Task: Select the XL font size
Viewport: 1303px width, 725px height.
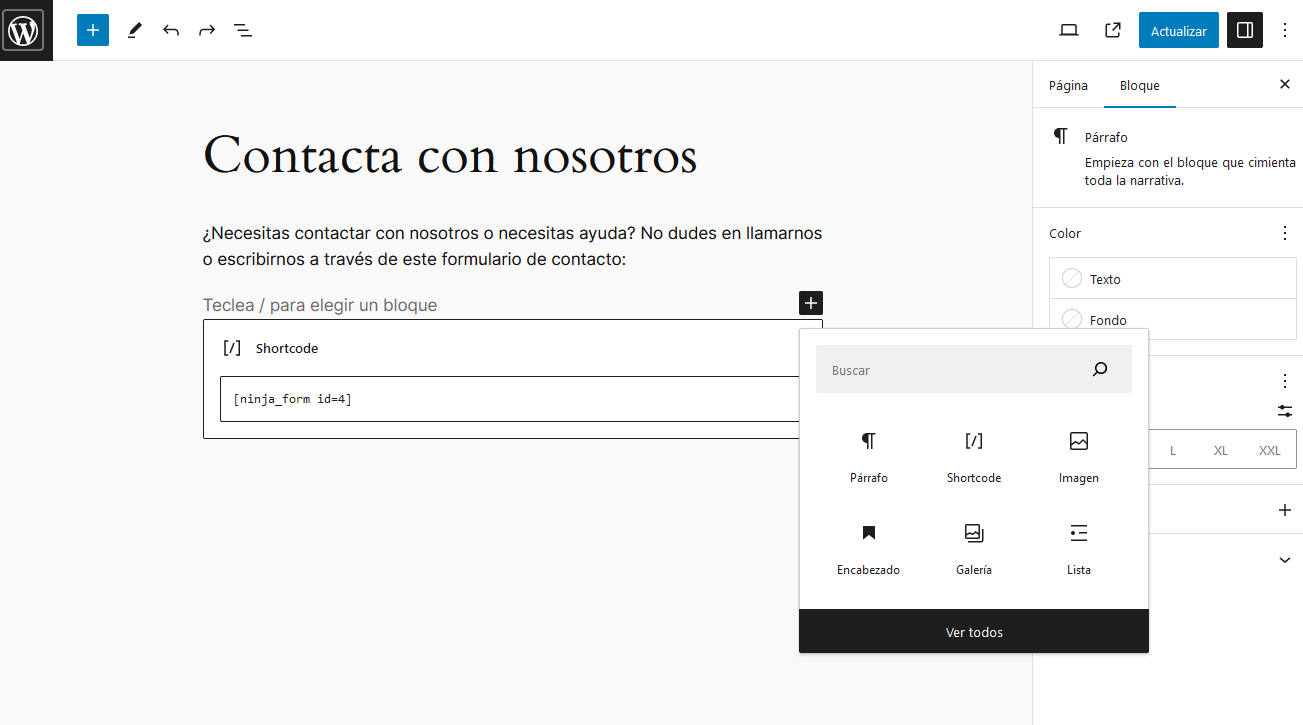Action: [x=1221, y=450]
